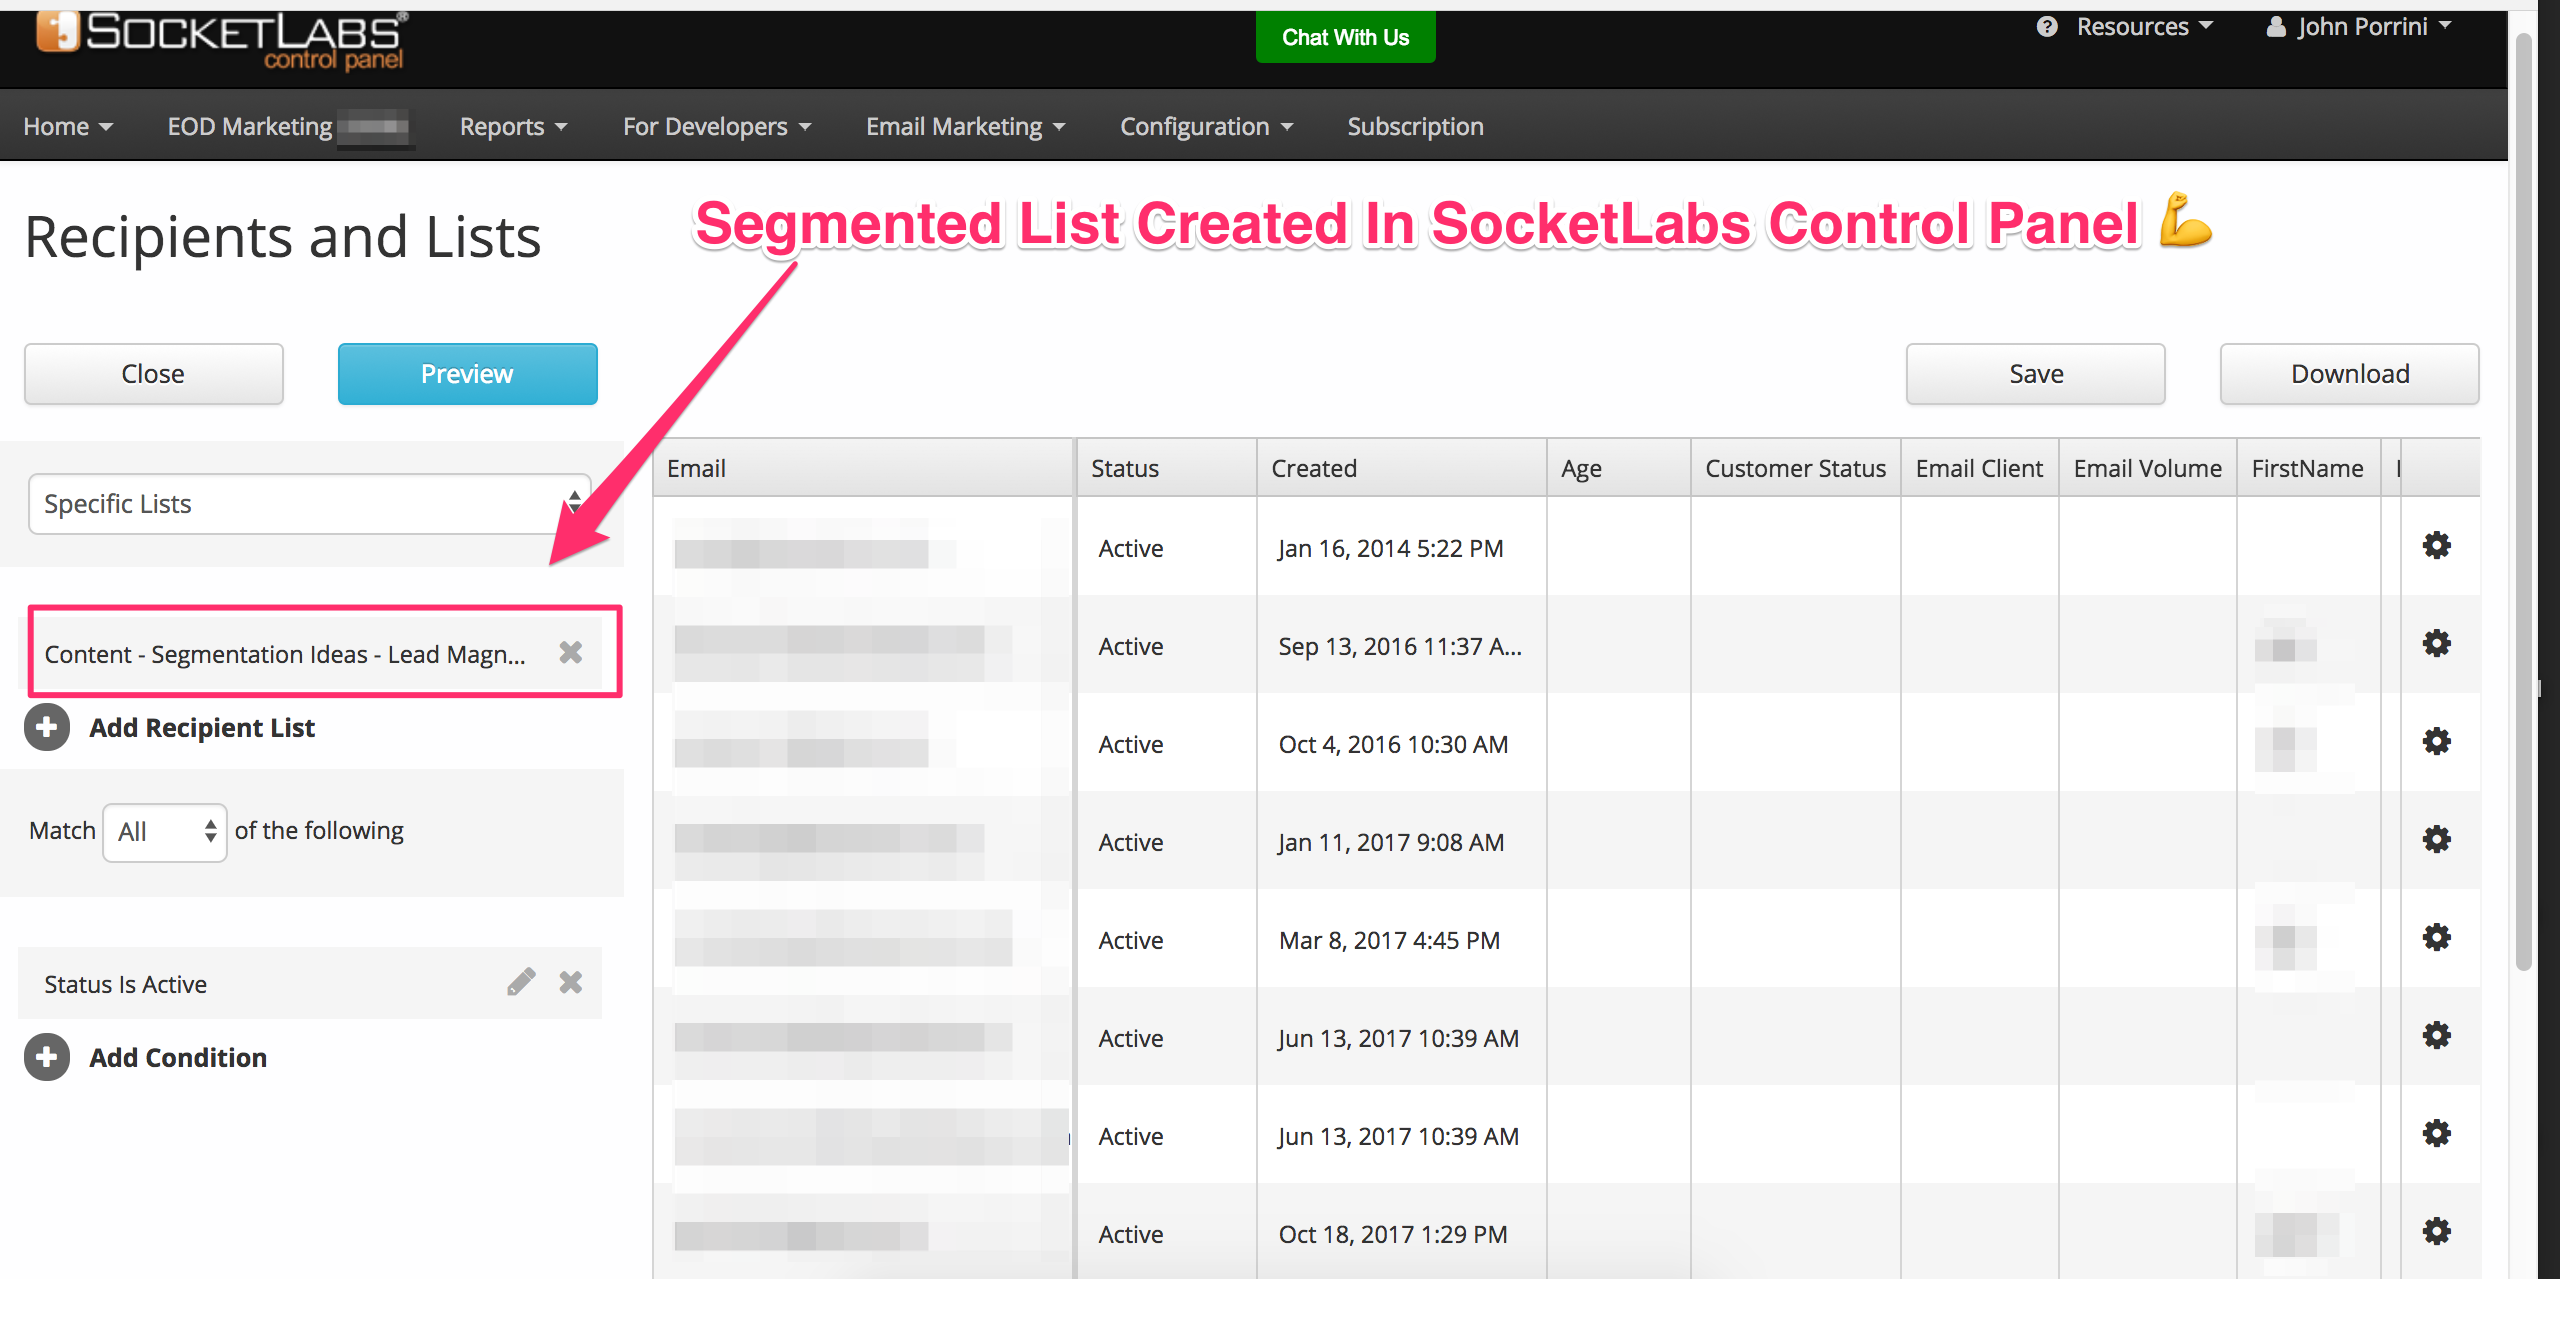The width and height of the screenshot is (2560, 1320).
Task: Sort by the FirstName column header
Action: tap(2308, 468)
